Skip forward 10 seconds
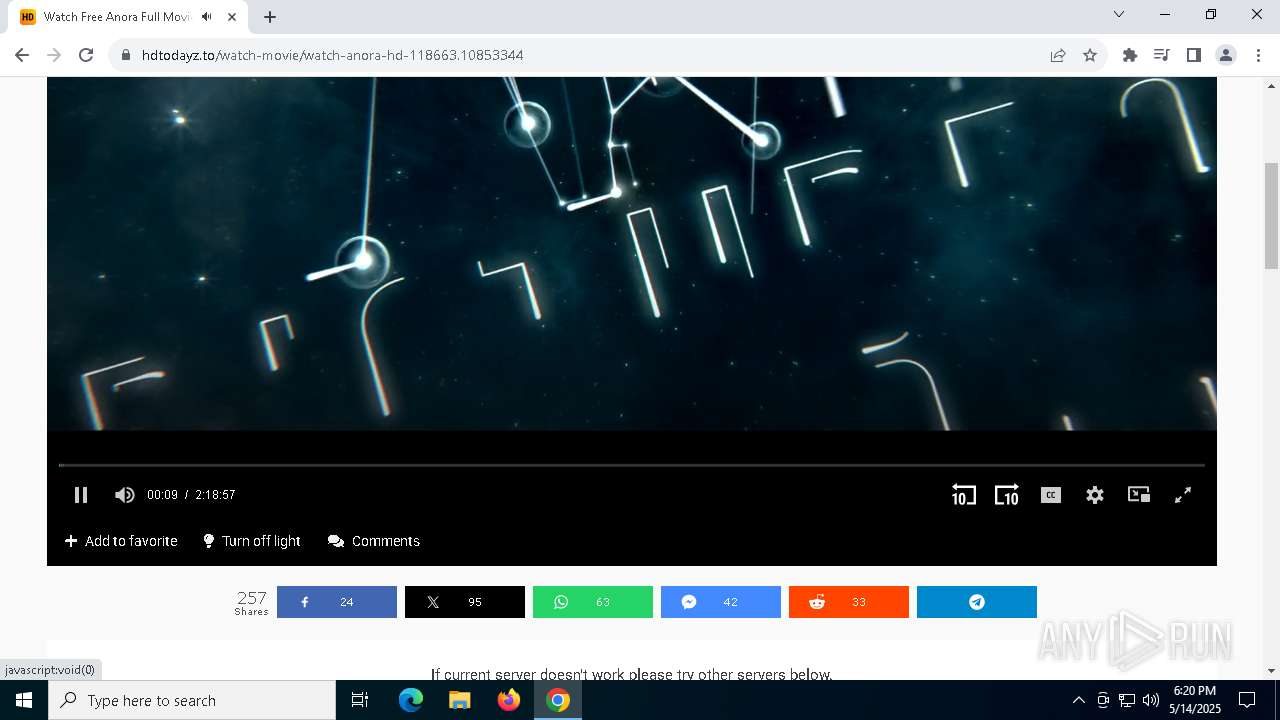1280x720 pixels. (x=1006, y=495)
